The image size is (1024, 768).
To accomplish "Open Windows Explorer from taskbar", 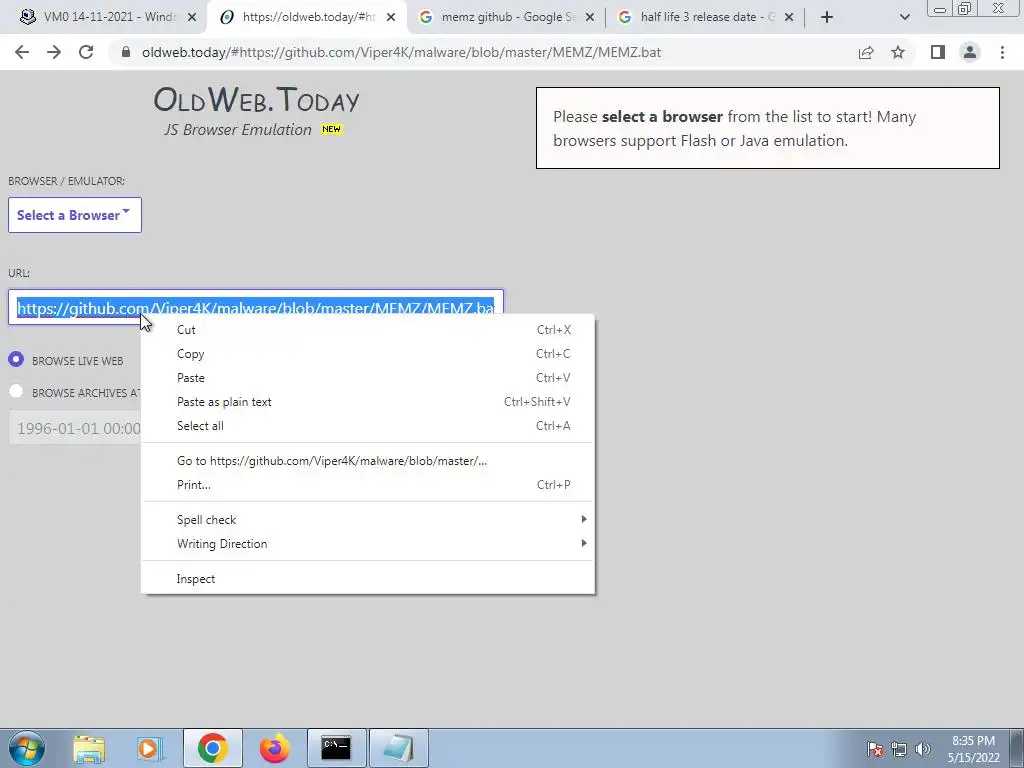I will point(89,748).
